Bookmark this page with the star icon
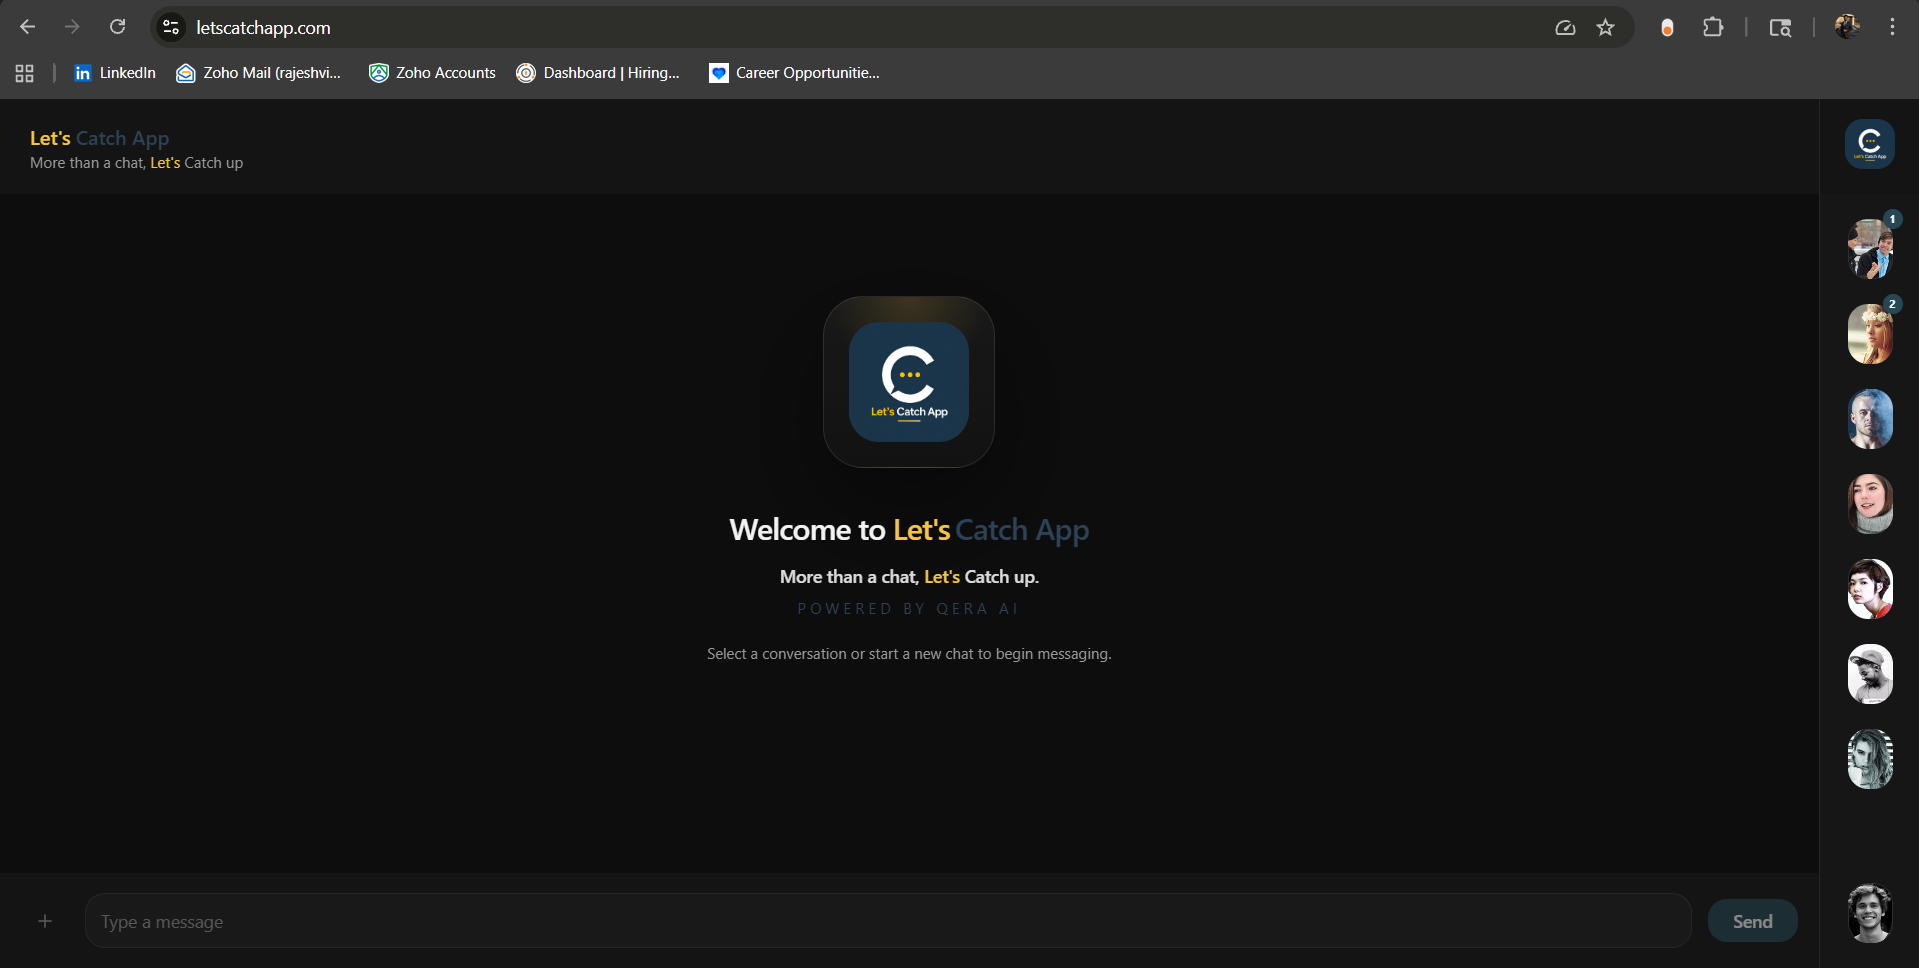The width and height of the screenshot is (1919, 968). pos(1605,28)
